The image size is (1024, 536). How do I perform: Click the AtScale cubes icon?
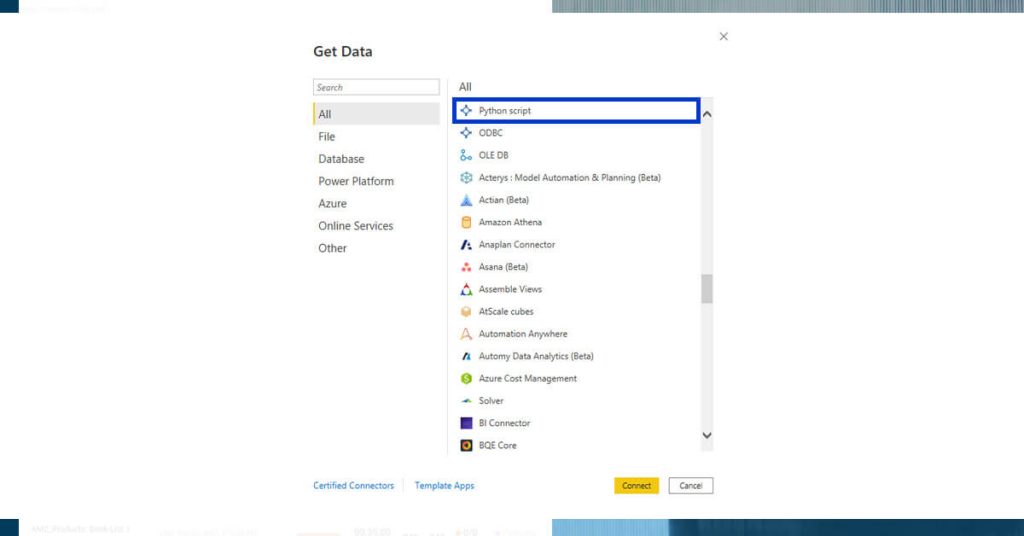[x=466, y=311]
